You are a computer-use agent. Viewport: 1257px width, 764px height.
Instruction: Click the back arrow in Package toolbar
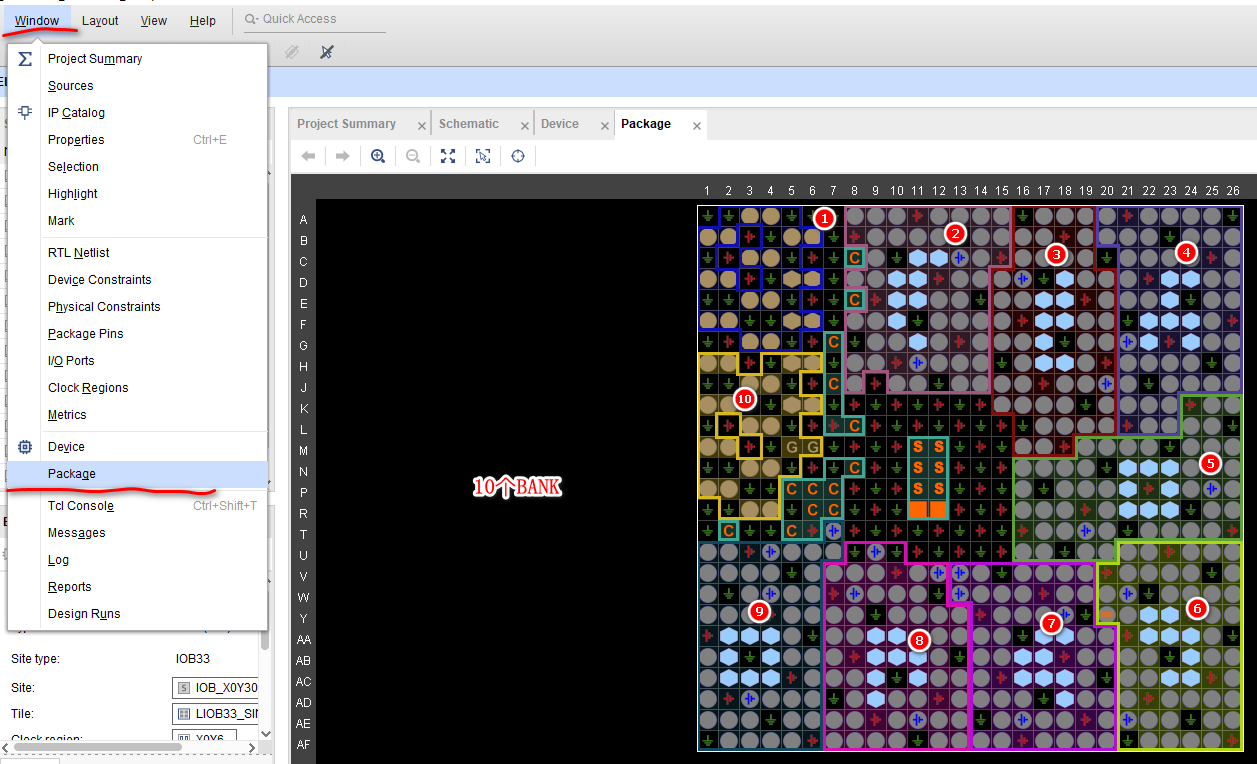tap(309, 156)
